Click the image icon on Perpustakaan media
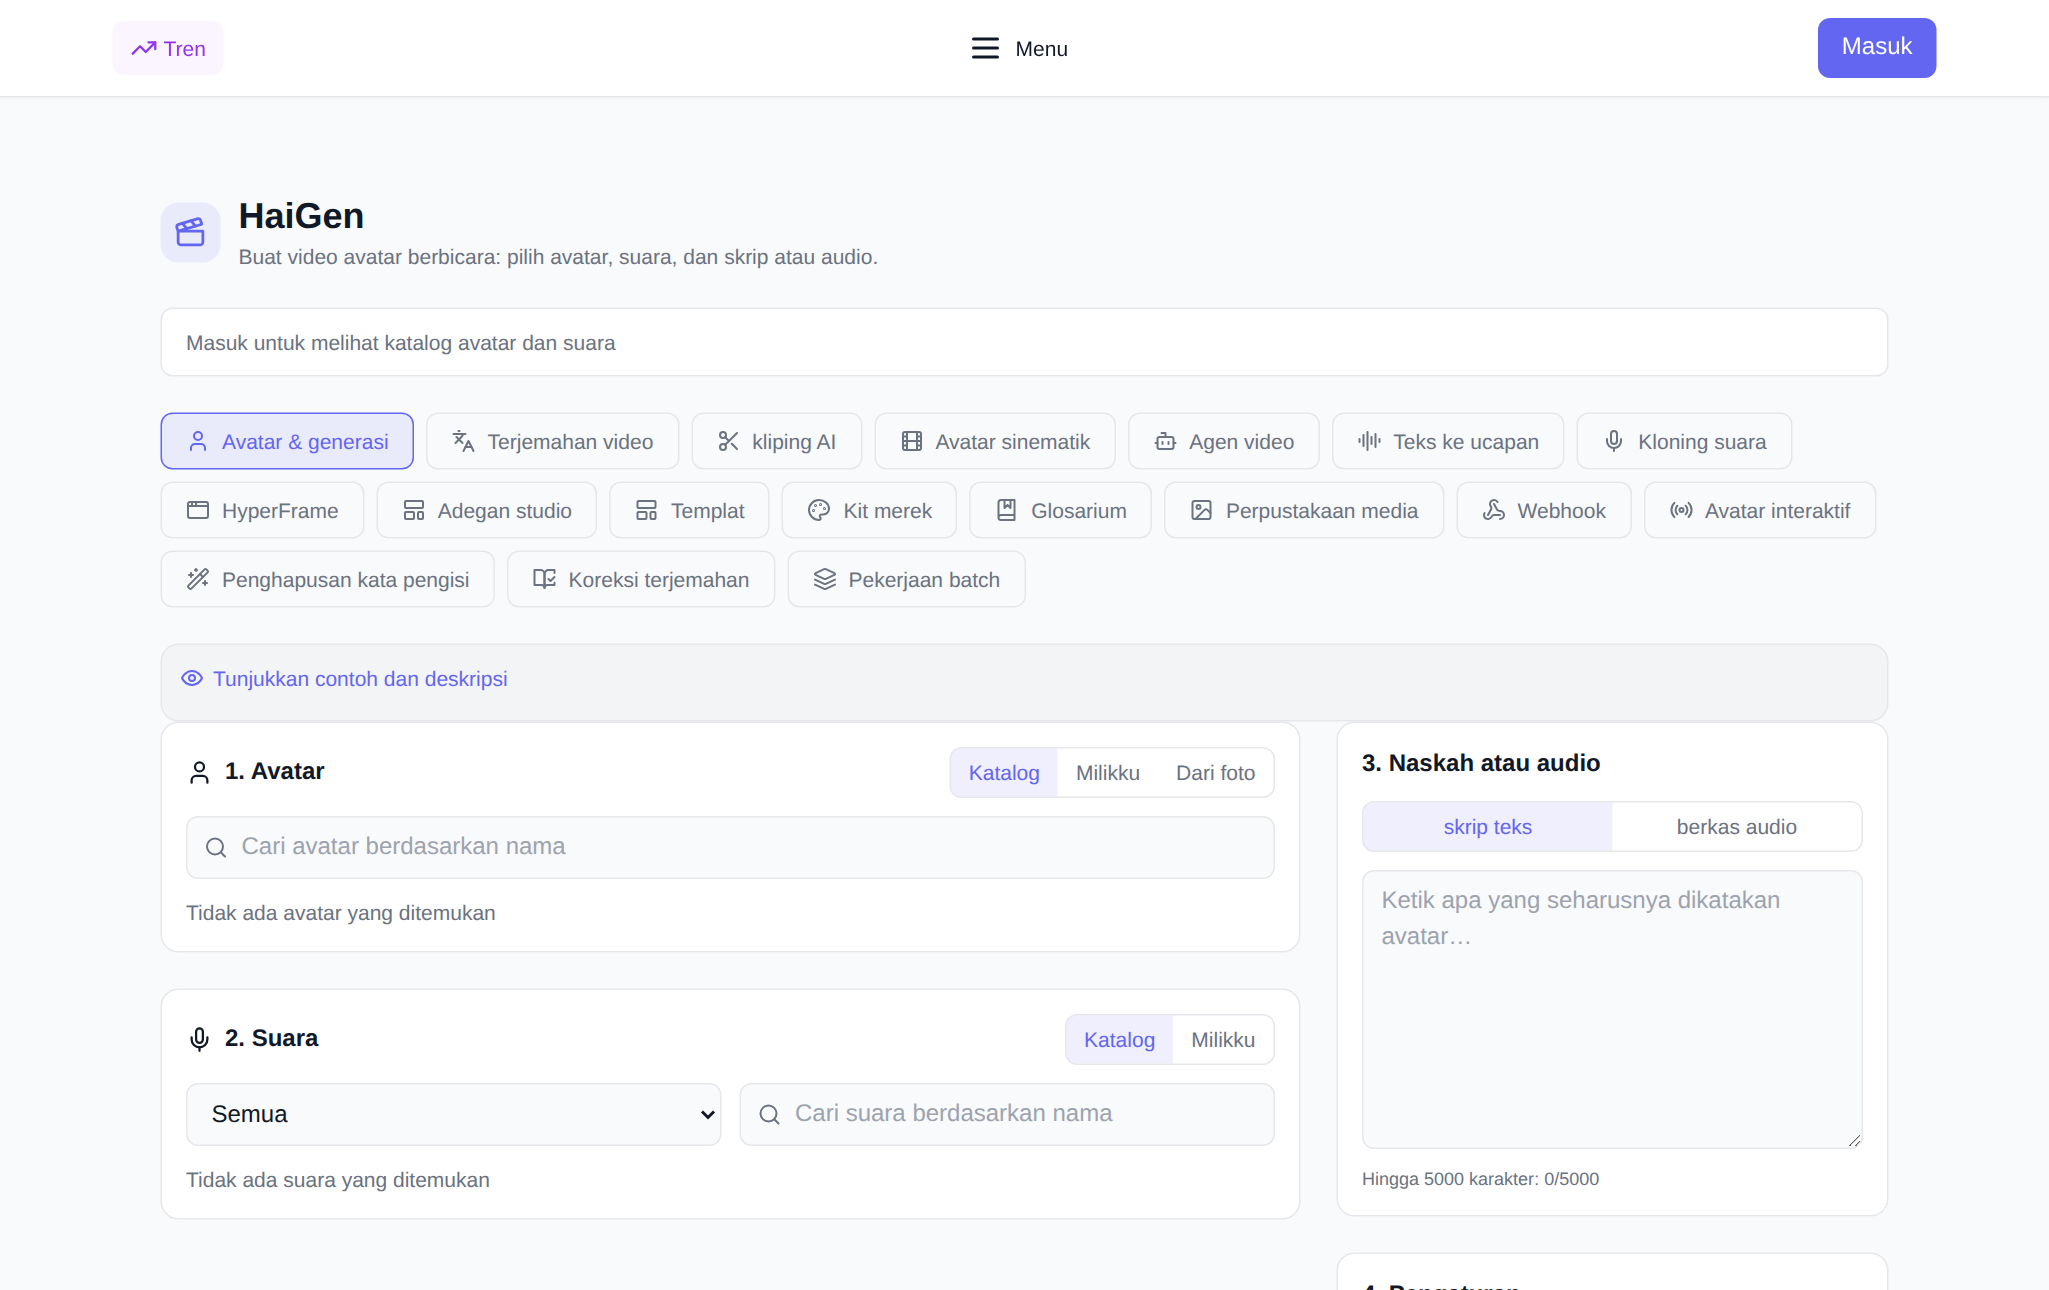The width and height of the screenshot is (2049, 1290). 1202,510
